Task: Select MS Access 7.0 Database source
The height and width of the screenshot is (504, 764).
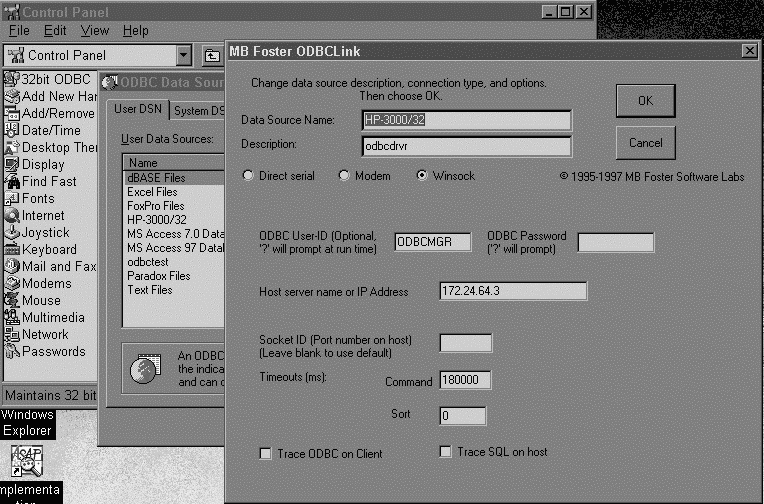Action: tap(174, 234)
